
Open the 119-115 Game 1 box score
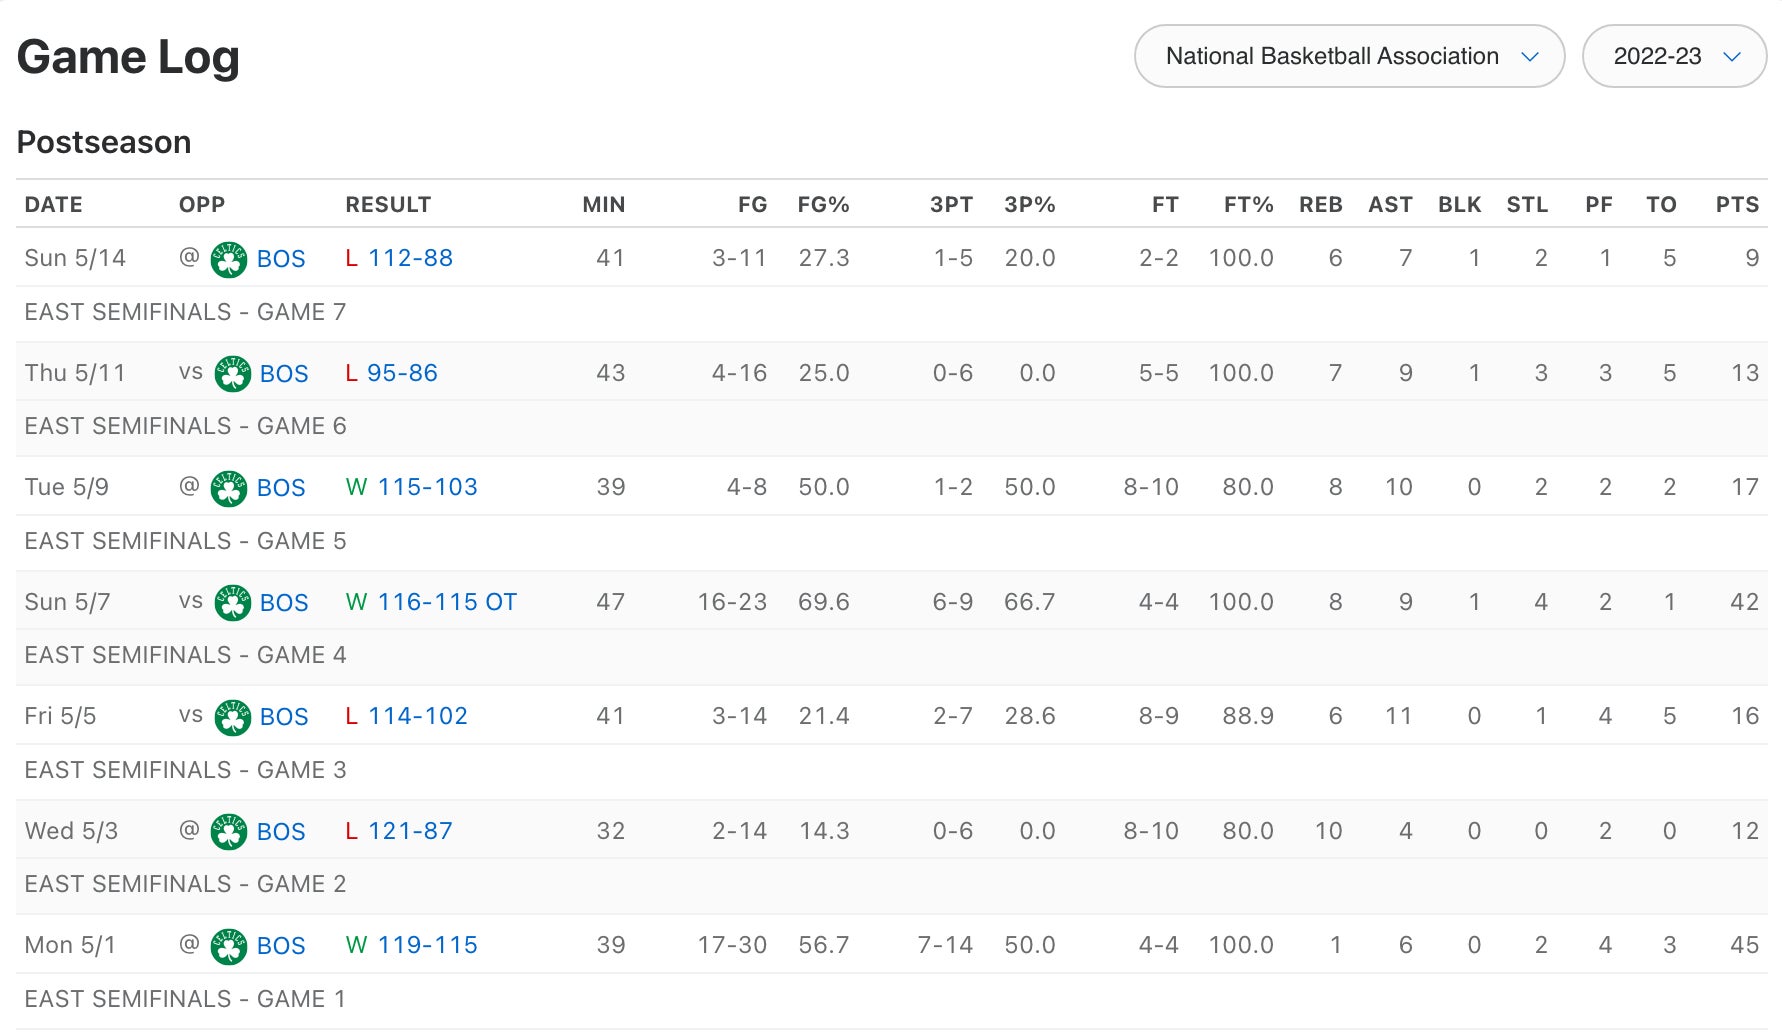(x=427, y=945)
